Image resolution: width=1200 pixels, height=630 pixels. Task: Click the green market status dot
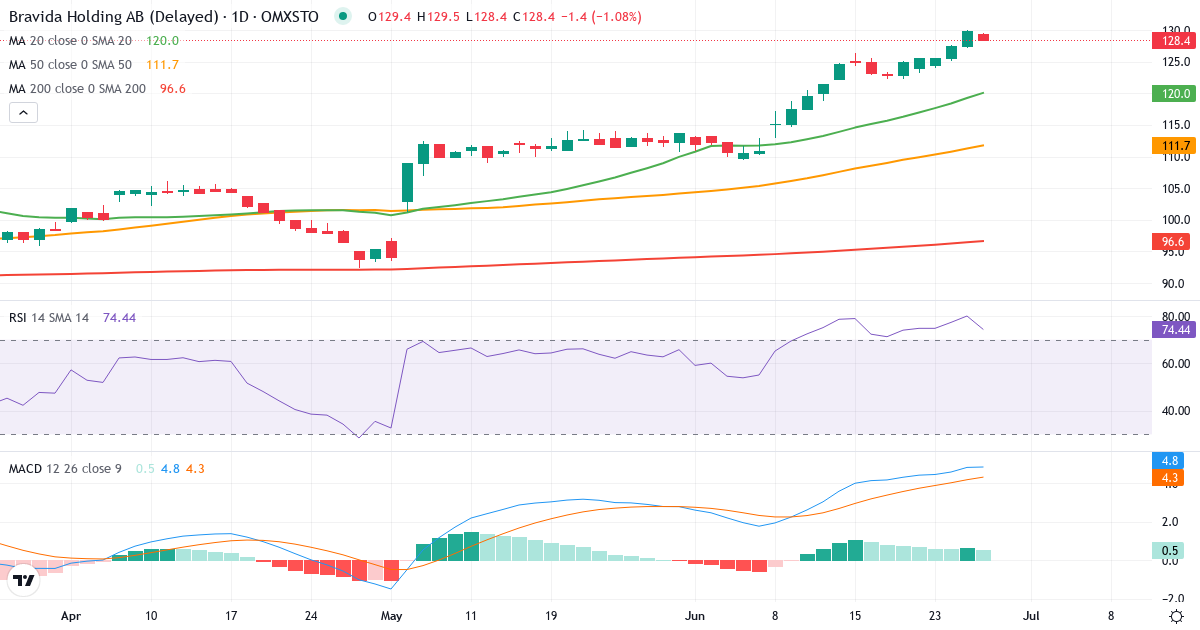coord(344,16)
